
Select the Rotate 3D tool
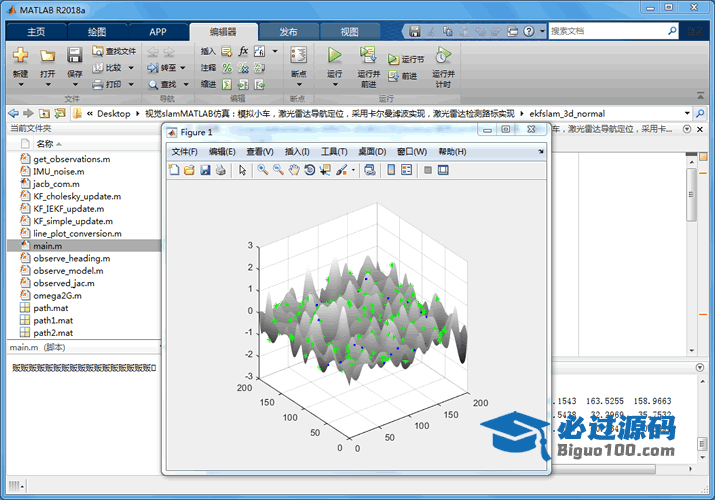(x=310, y=170)
